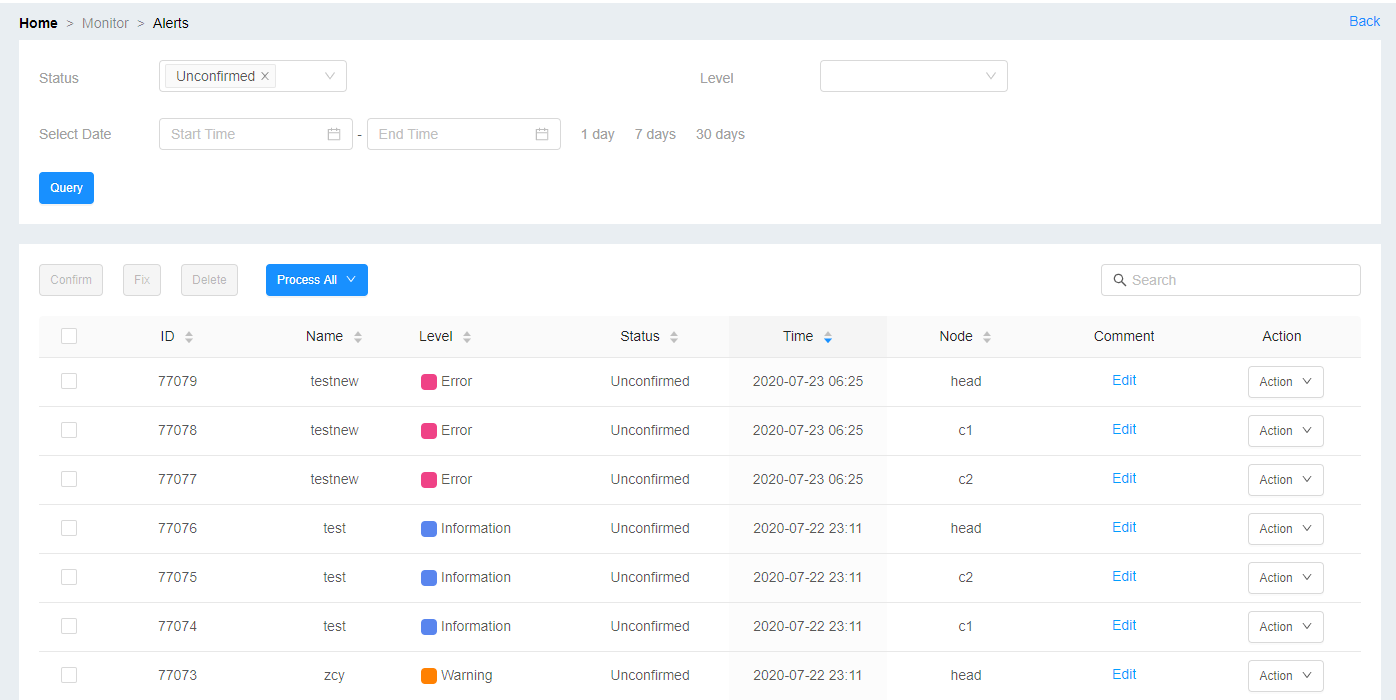
Task: Open Action dropdown for alert 77078
Action: click(1285, 431)
